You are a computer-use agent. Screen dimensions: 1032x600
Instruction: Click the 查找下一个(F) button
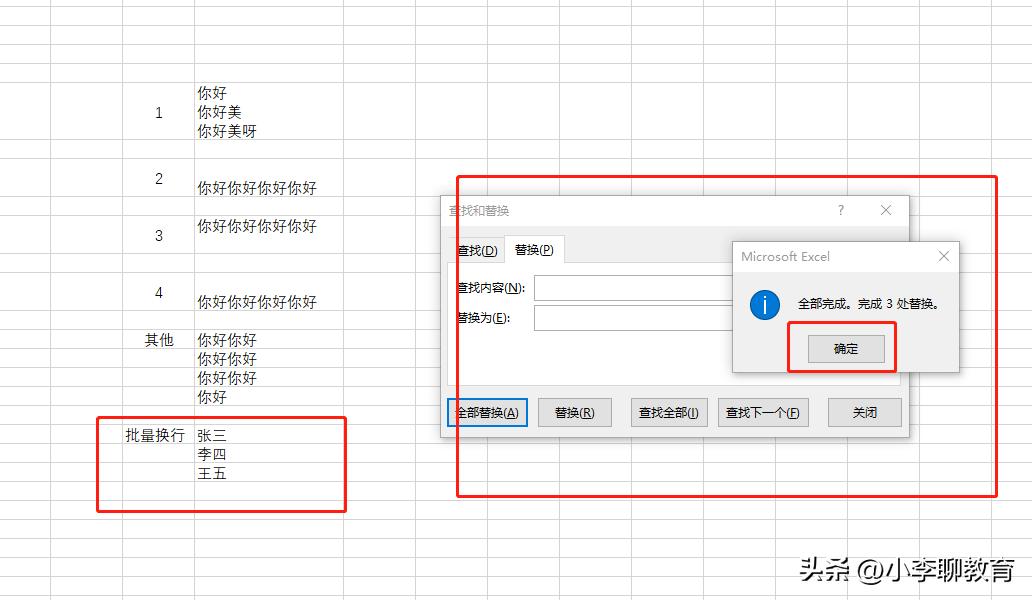click(763, 412)
